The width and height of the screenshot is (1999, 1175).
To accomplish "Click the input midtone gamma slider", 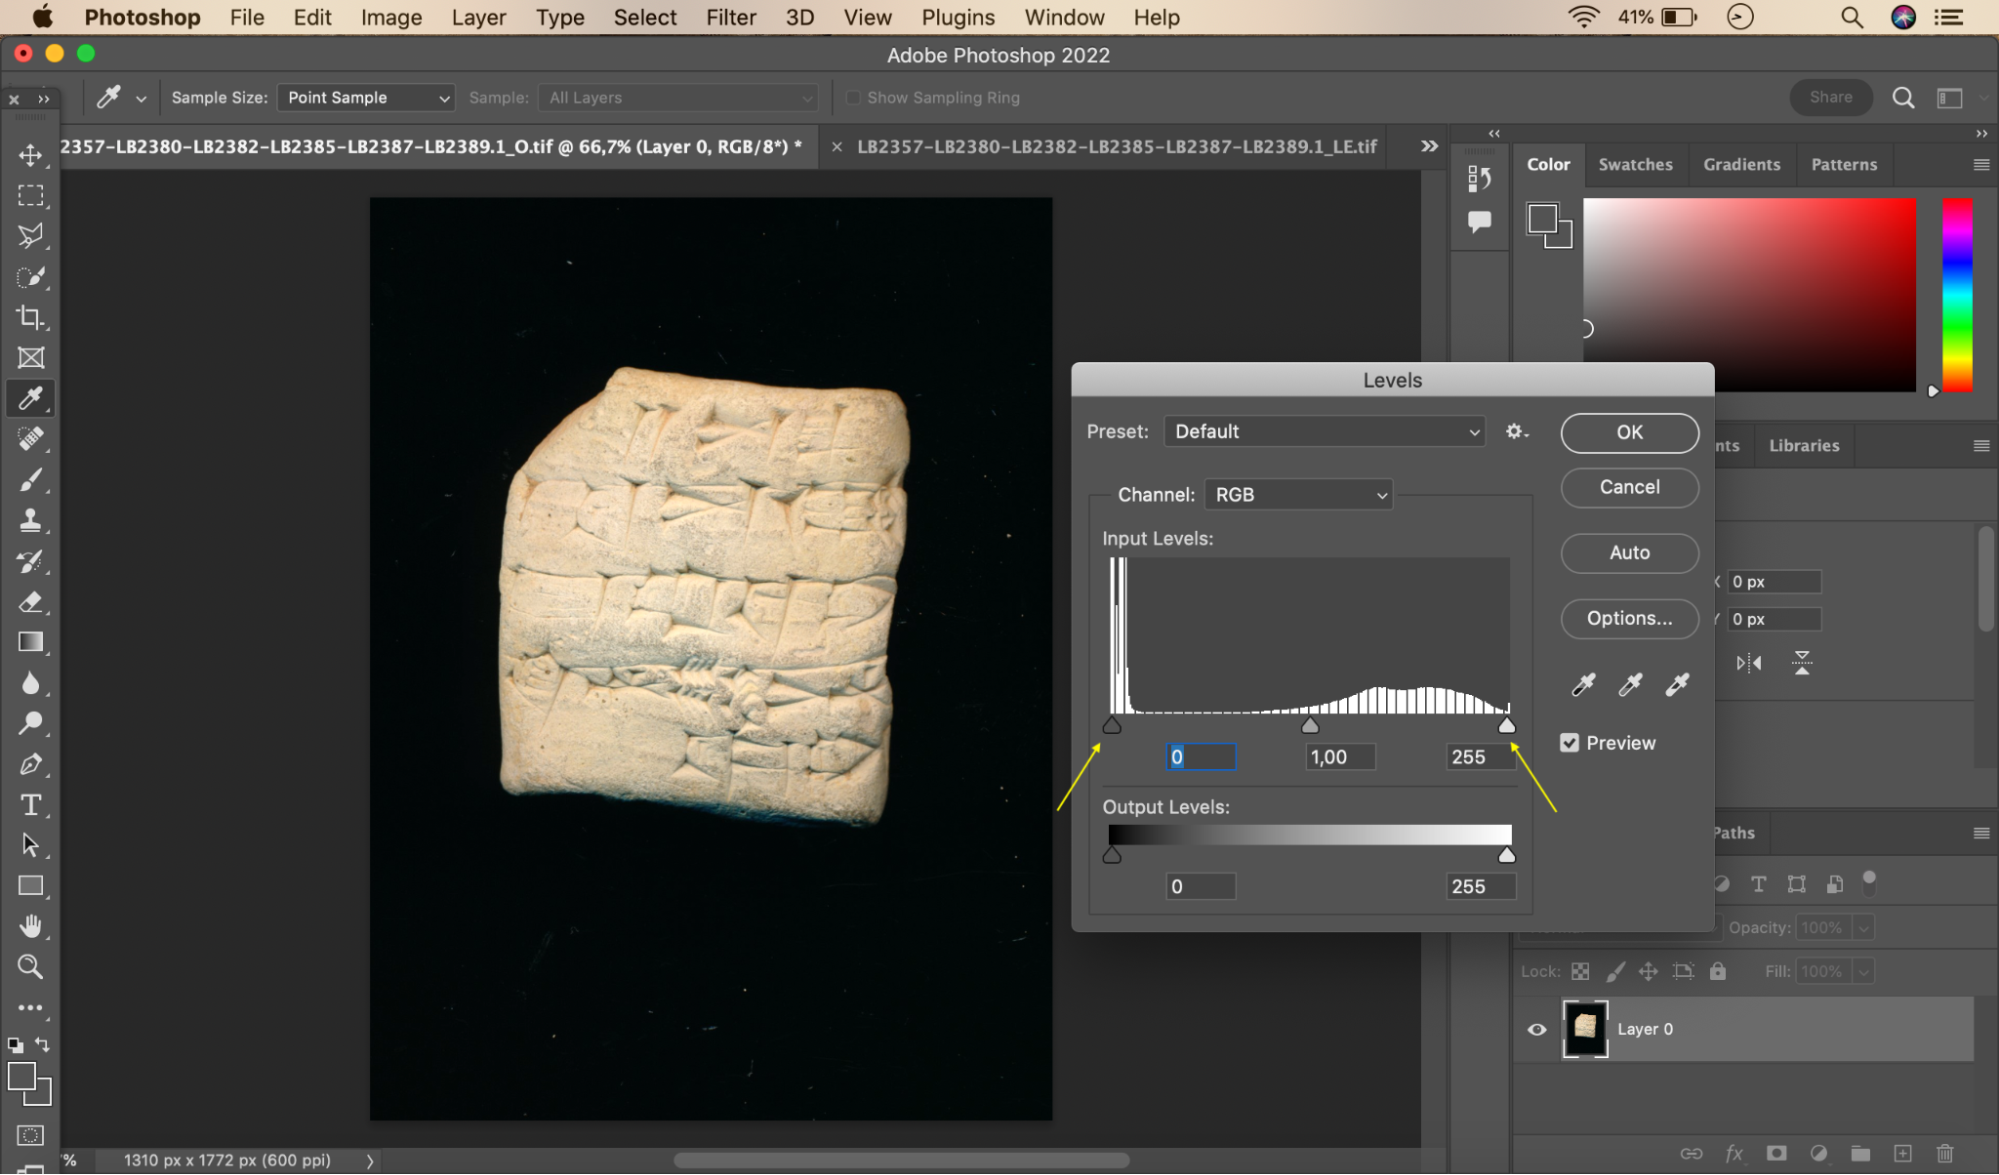I will [x=1309, y=726].
